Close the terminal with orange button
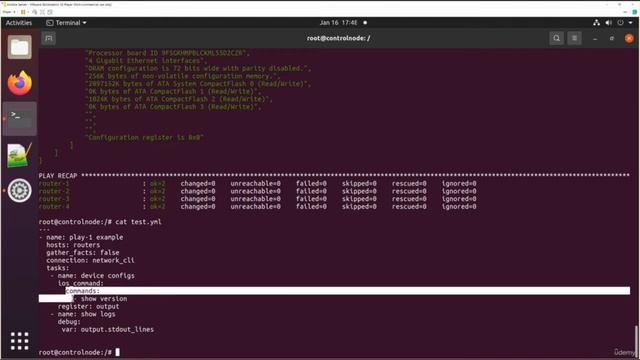640x360 pixels. (629, 38)
